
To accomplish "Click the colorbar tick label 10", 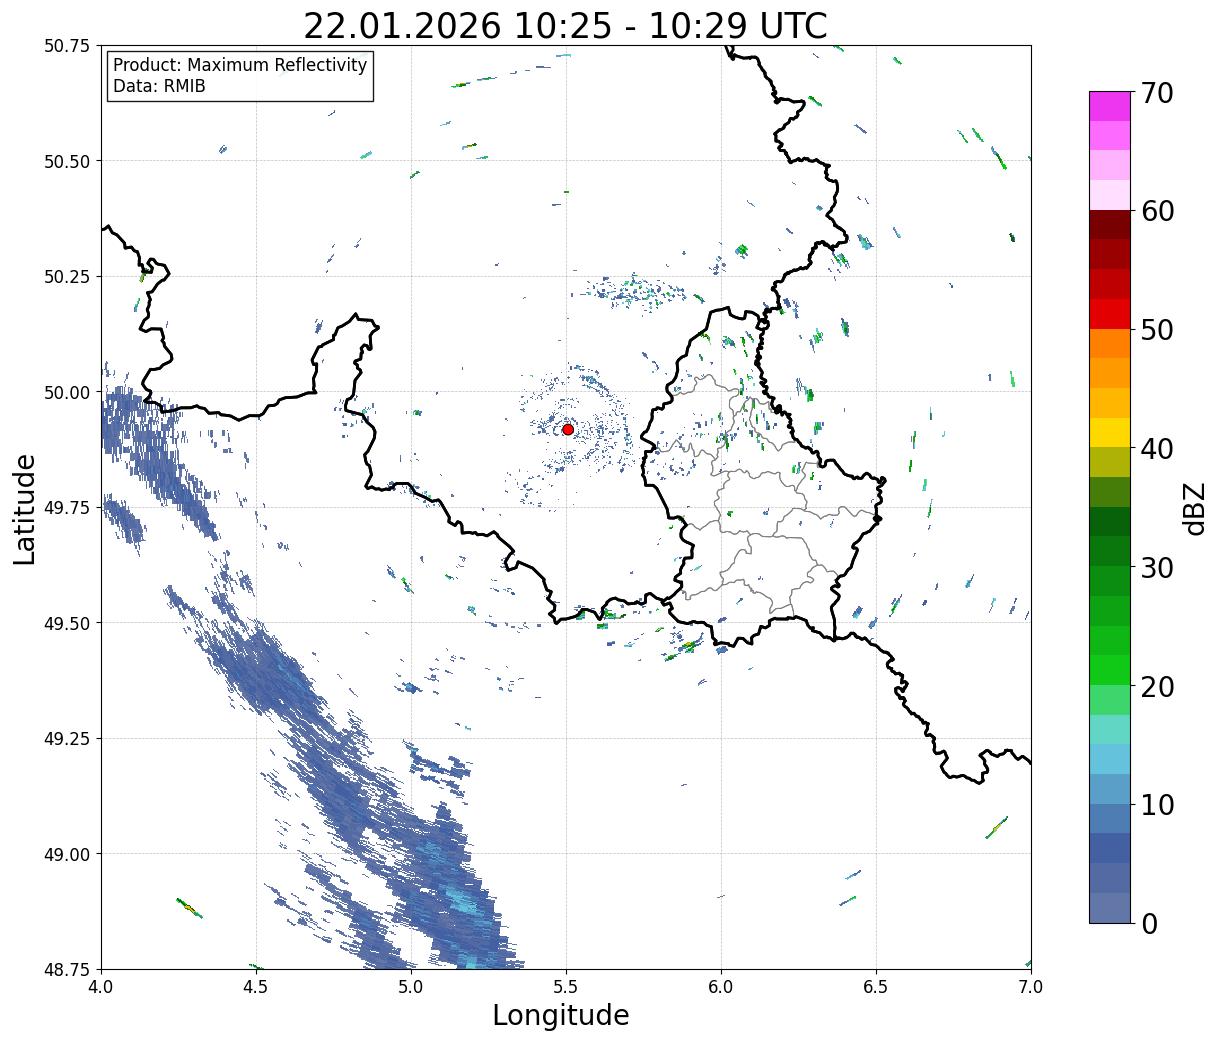I will click(1156, 805).
